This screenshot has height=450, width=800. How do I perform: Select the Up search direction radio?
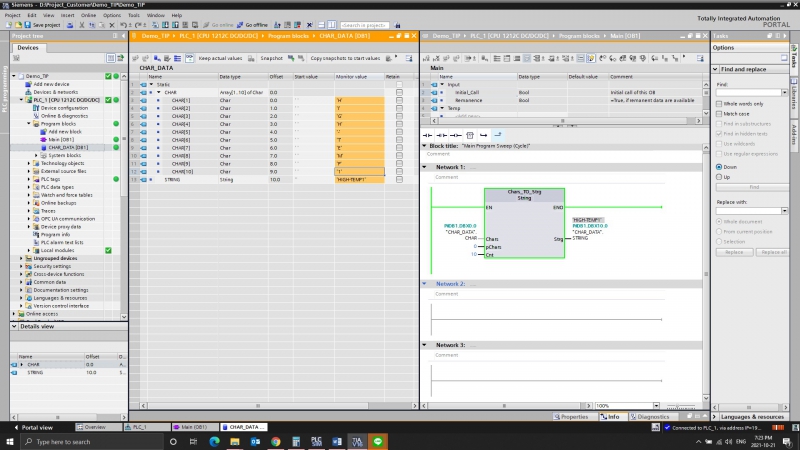(x=719, y=177)
